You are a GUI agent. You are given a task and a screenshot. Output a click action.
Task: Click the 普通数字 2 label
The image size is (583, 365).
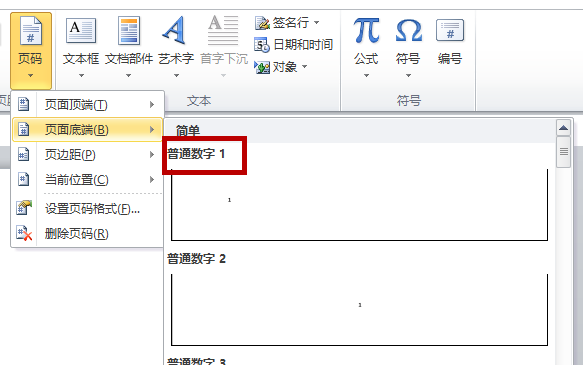click(x=196, y=259)
